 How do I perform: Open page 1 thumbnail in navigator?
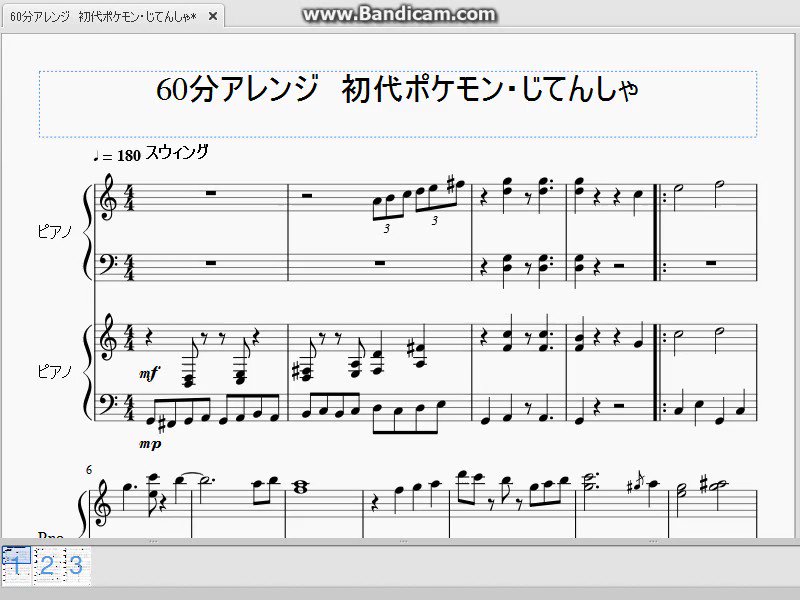click(17, 565)
